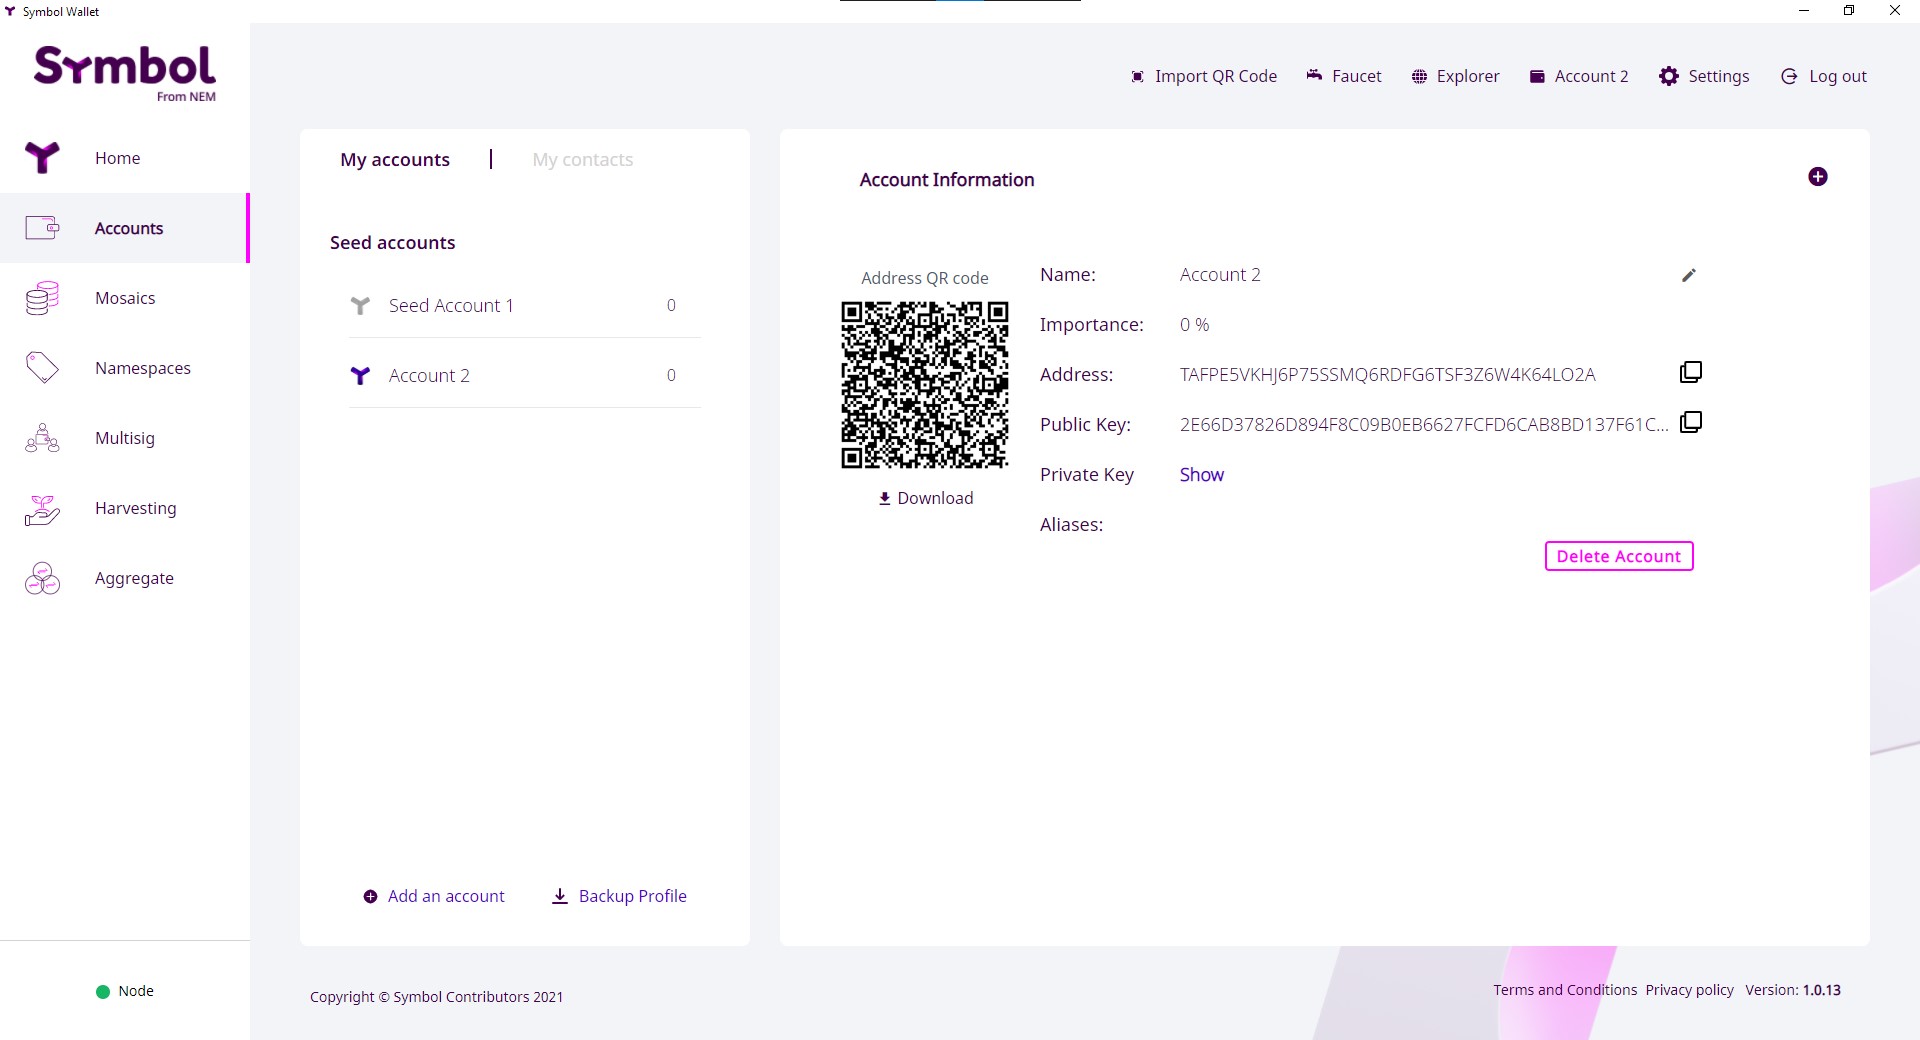Screen dimensions: 1920x1040
Task: Click the Address QR code image
Action: click(x=924, y=385)
